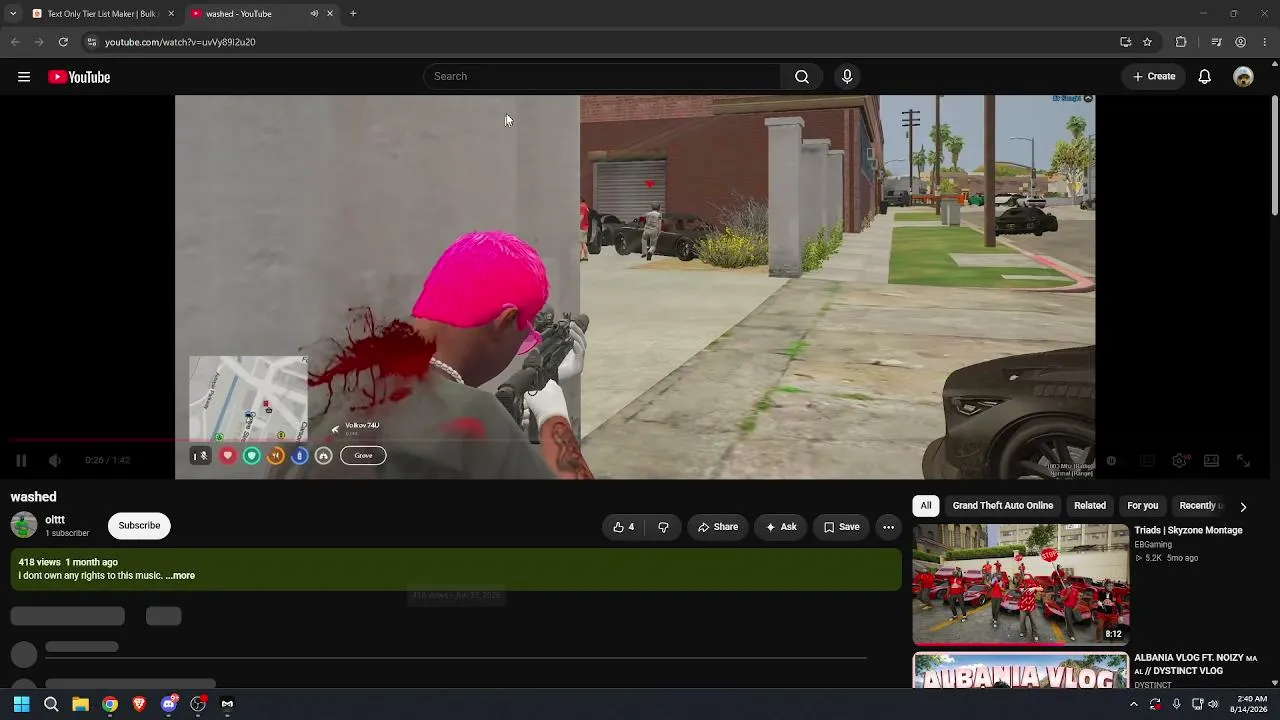Open the notifications bell
The width and height of the screenshot is (1280, 720).
[1205, 77]
